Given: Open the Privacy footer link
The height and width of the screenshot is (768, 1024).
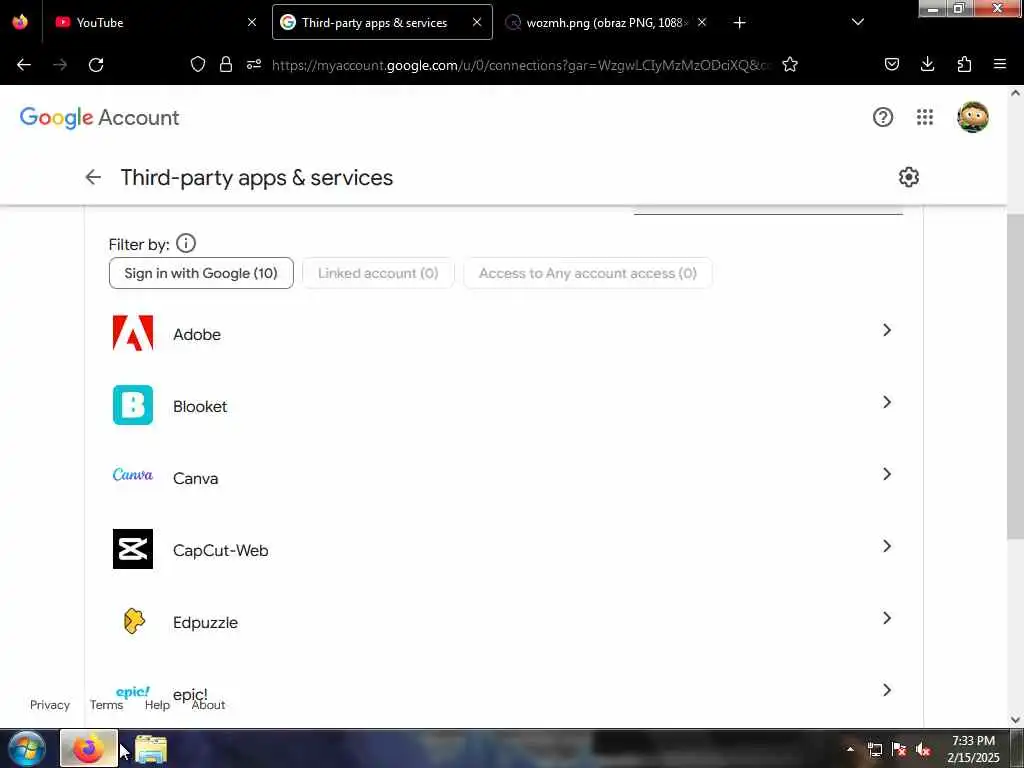Looking at the screenshot, I should [50, 705].
